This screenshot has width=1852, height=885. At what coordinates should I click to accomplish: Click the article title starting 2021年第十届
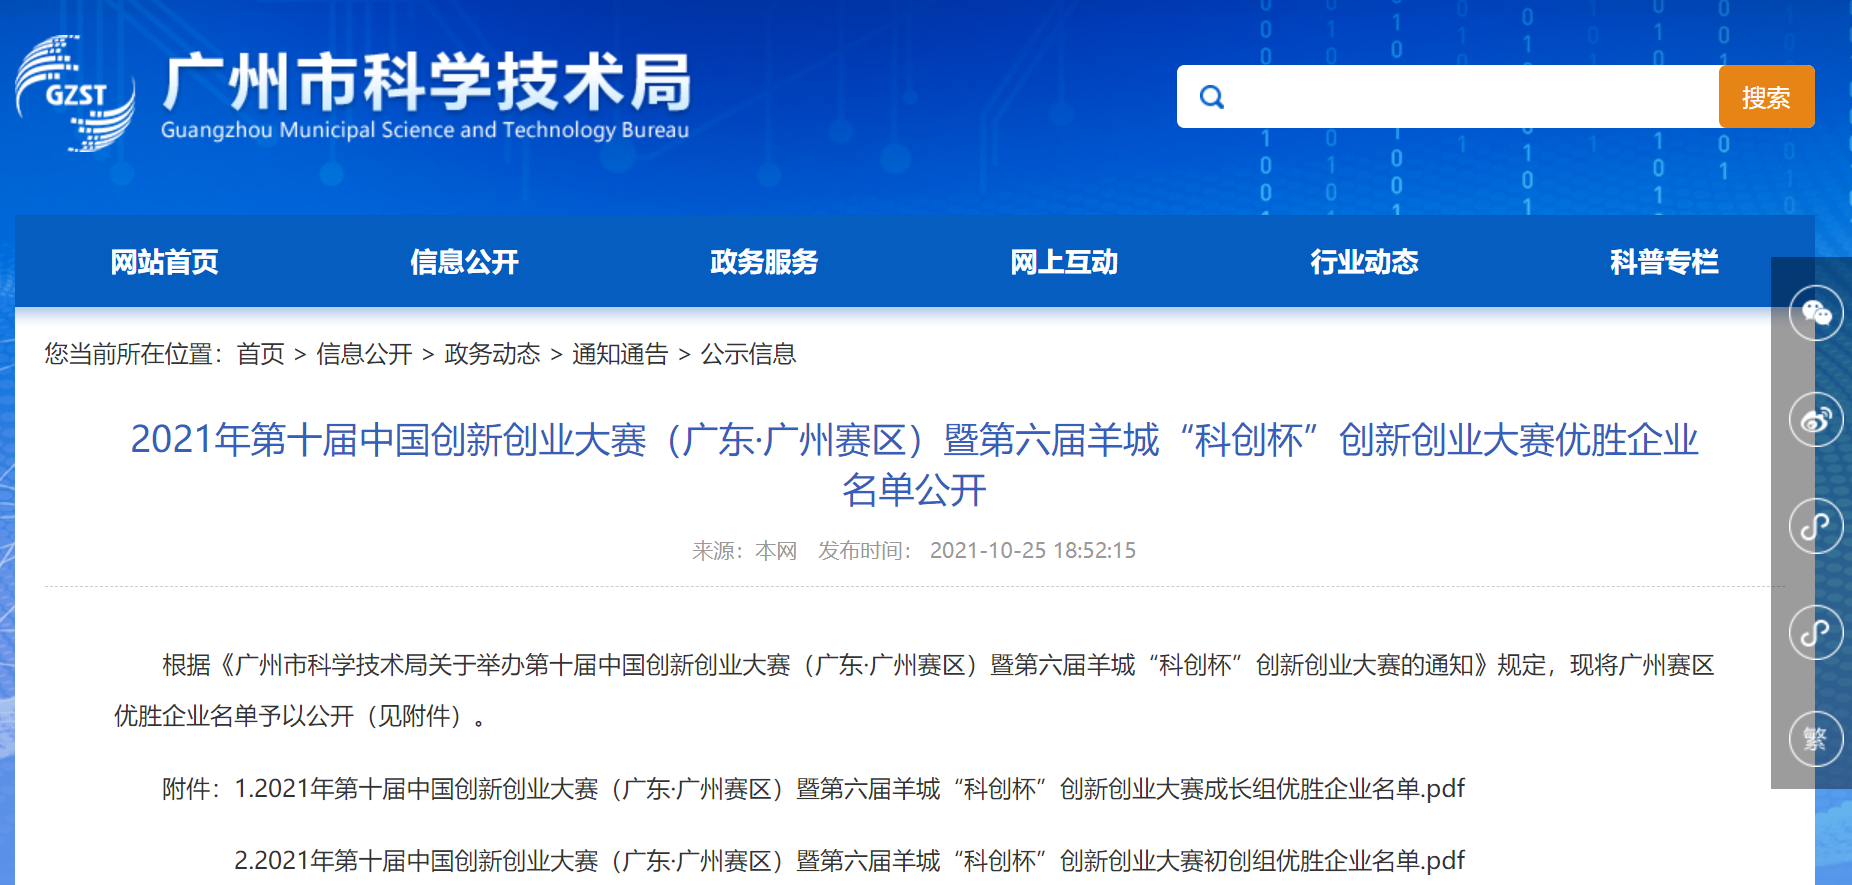914,465
